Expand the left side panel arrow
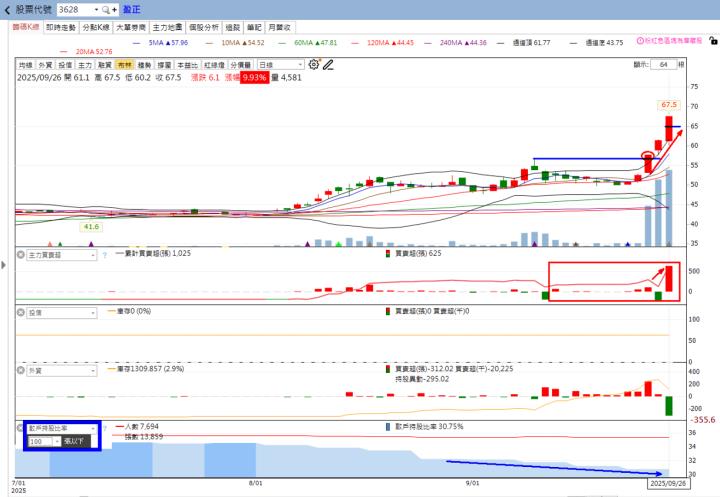The height and width of the screenshot is (497, 720). tap(4, 264)
